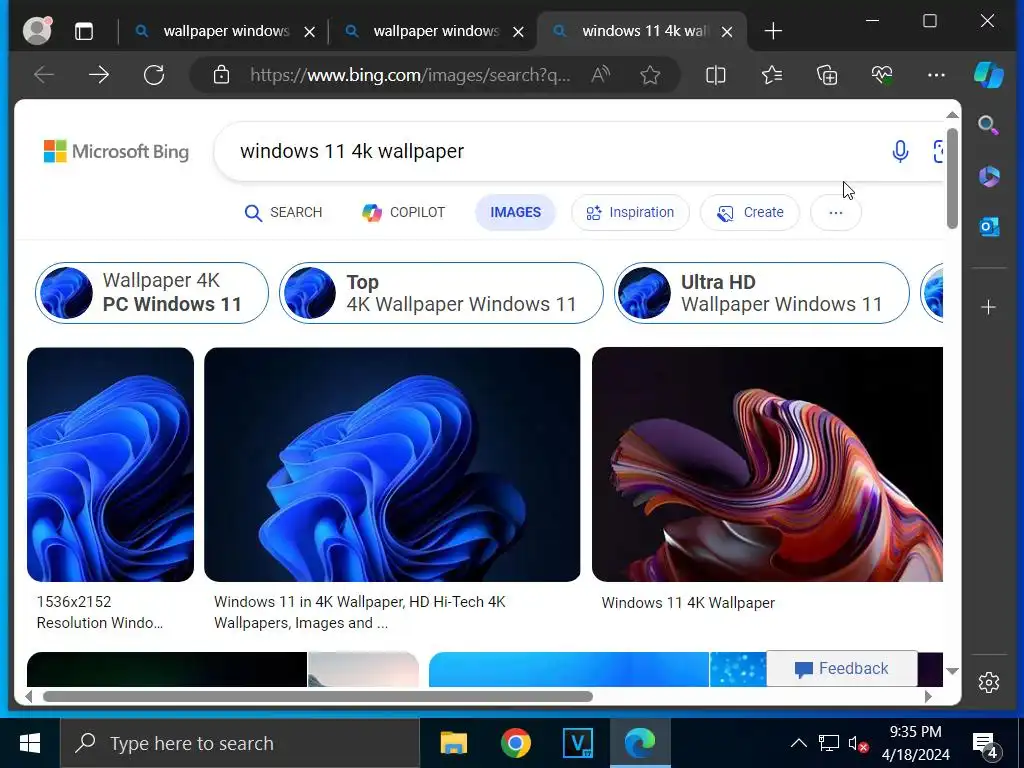Switch to SEARCH results
Screen dimensions: 1024x768
tap(283, 212)
